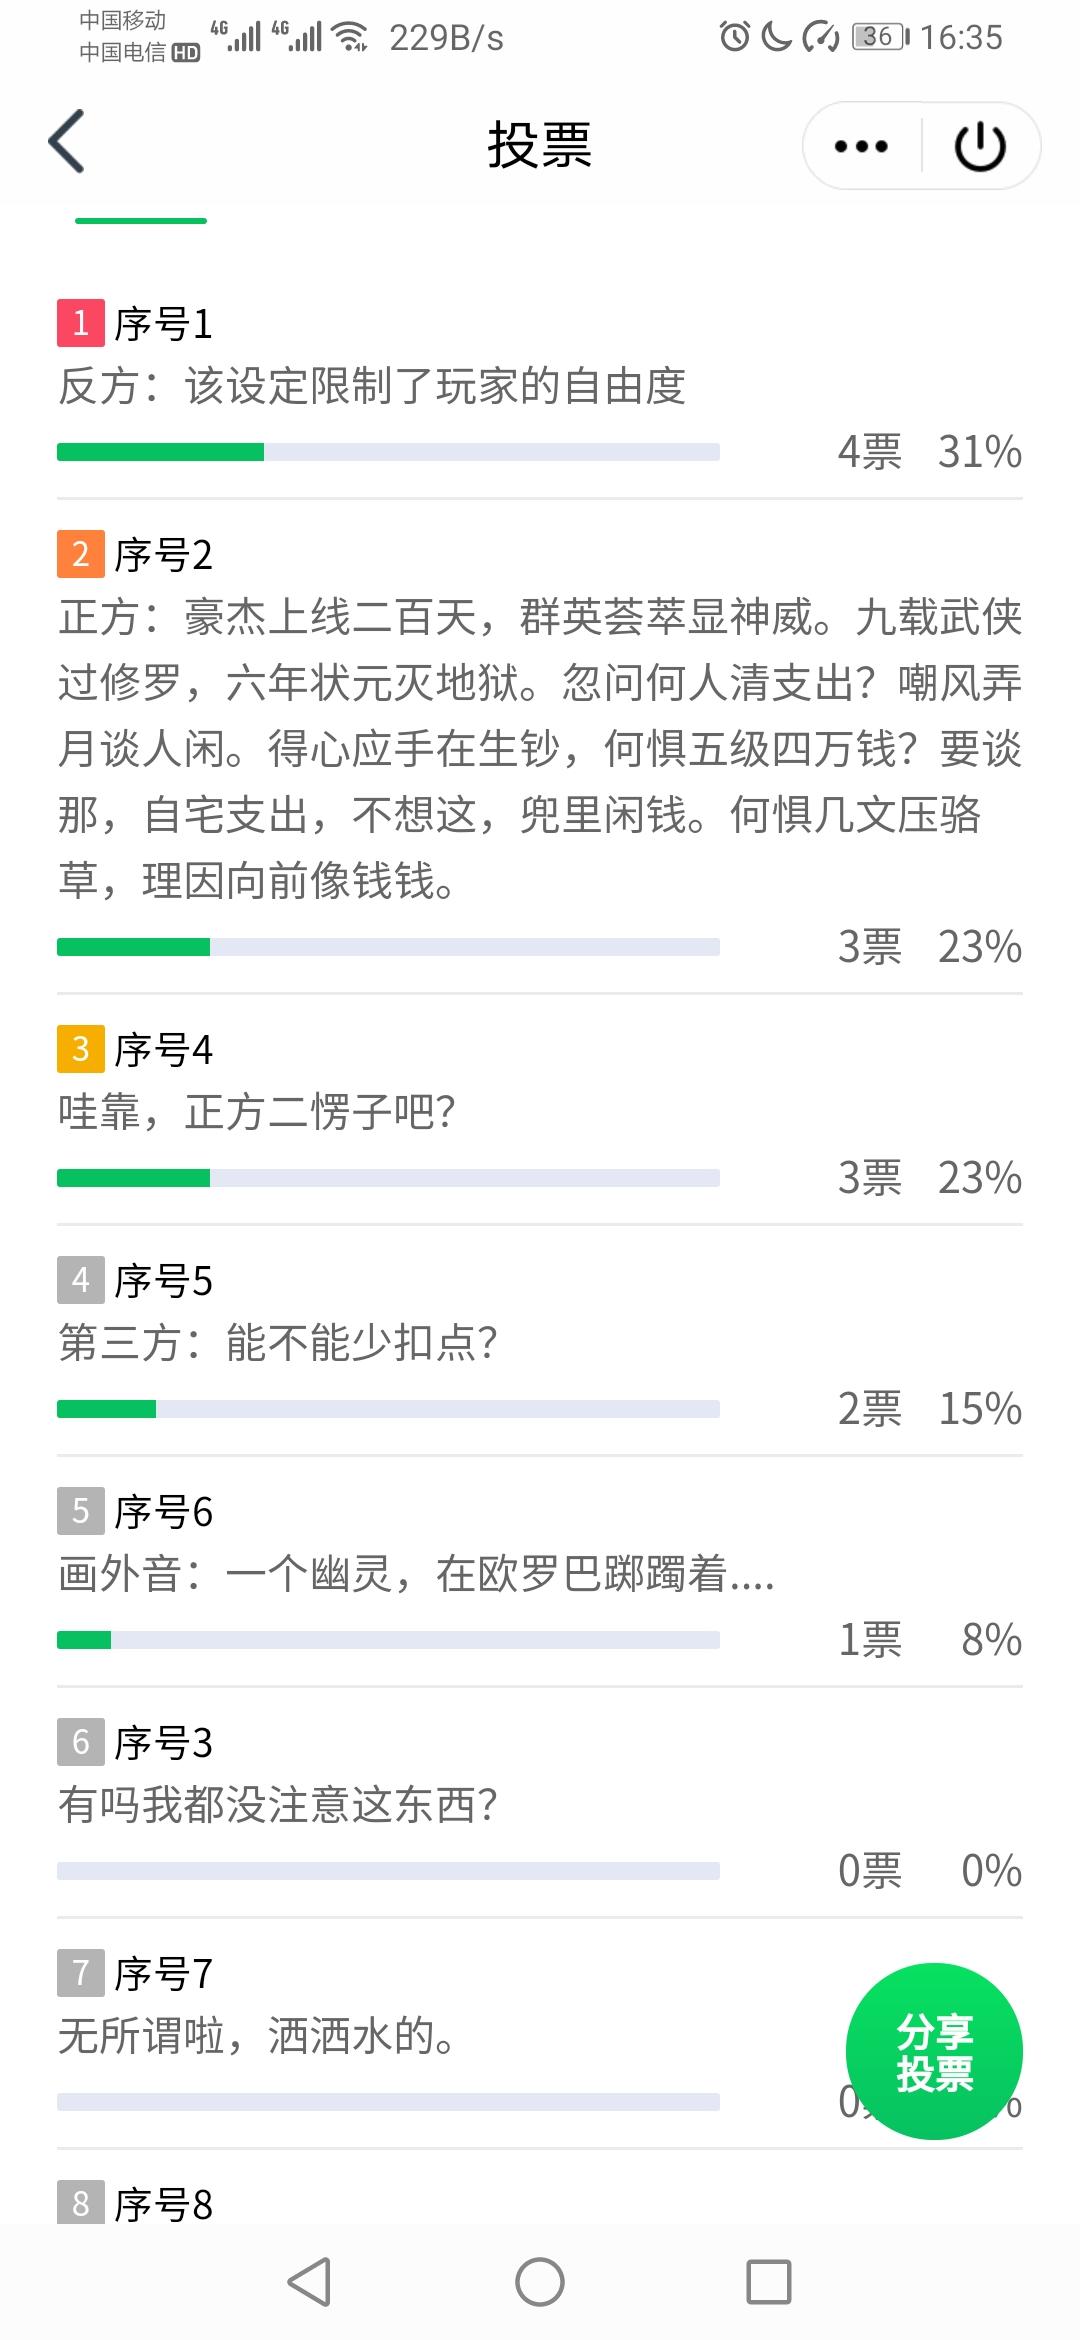Select option 反方：该设定限制了玩家的自由度
The image size is (1080, 2340).
(x=371, y=387)
